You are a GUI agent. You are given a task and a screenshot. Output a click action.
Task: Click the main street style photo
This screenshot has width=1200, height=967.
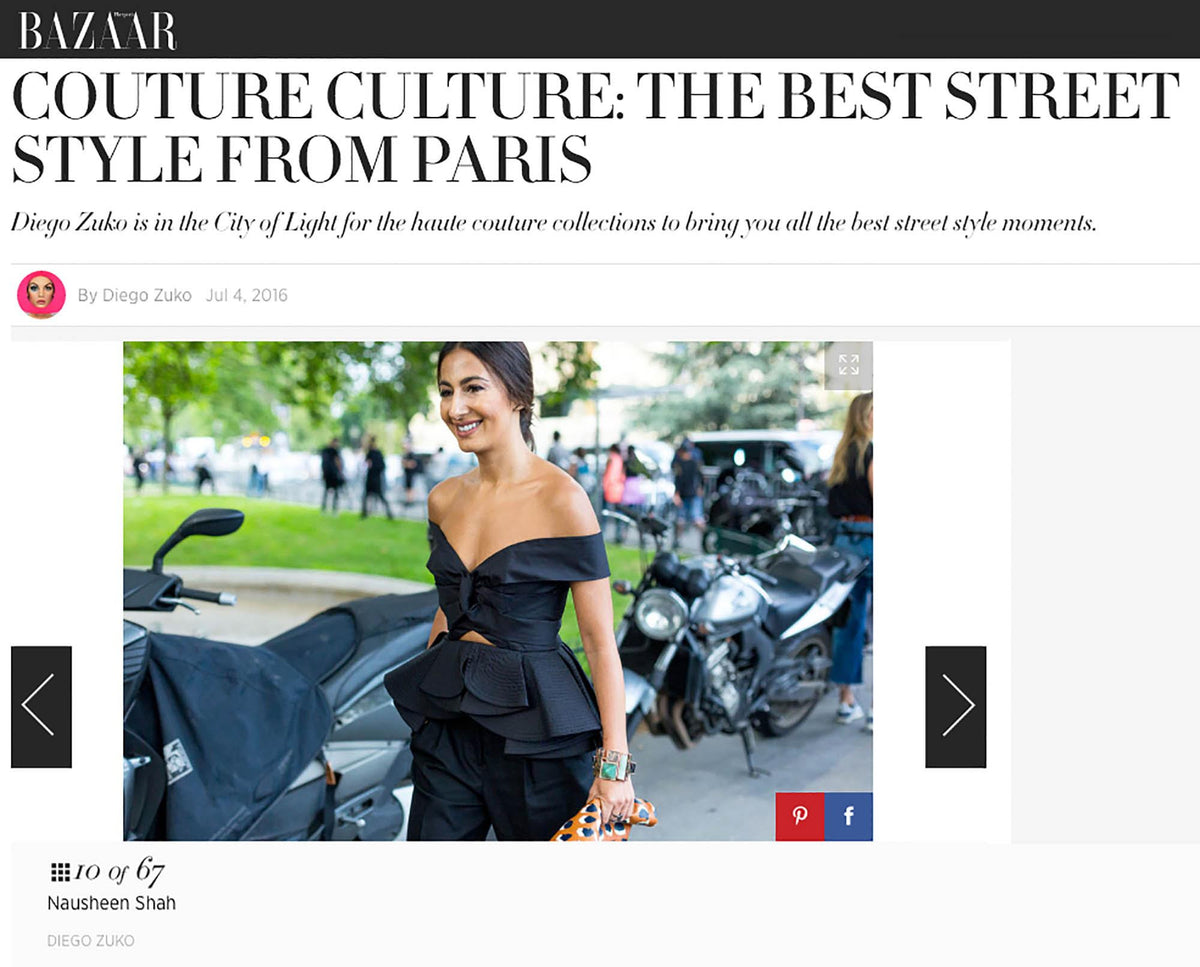[498, 591]
